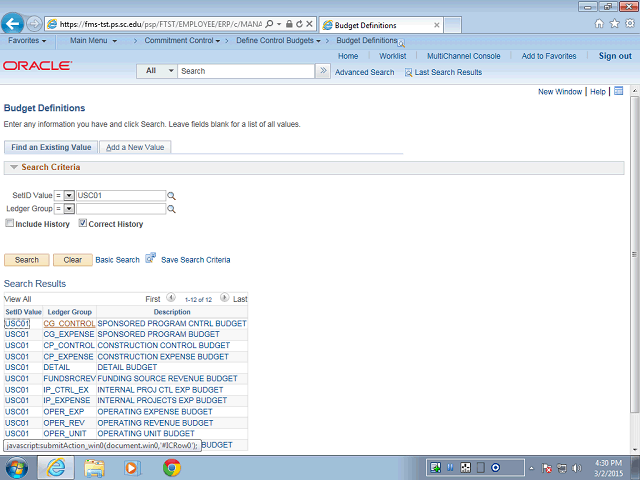The width and height of the screenshot is (640, 480).
Task: Enable the Include History checkbox
Action: 9,223
